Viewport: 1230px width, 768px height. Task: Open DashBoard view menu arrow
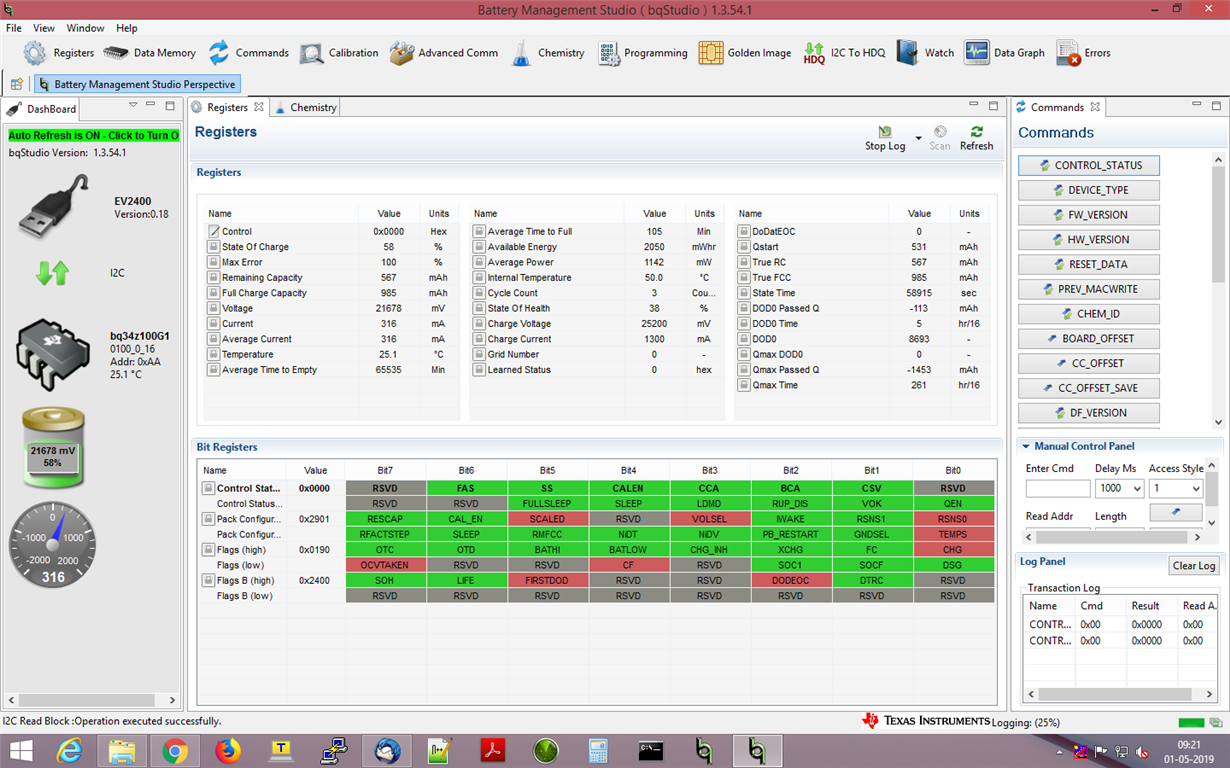pos(133,105)
